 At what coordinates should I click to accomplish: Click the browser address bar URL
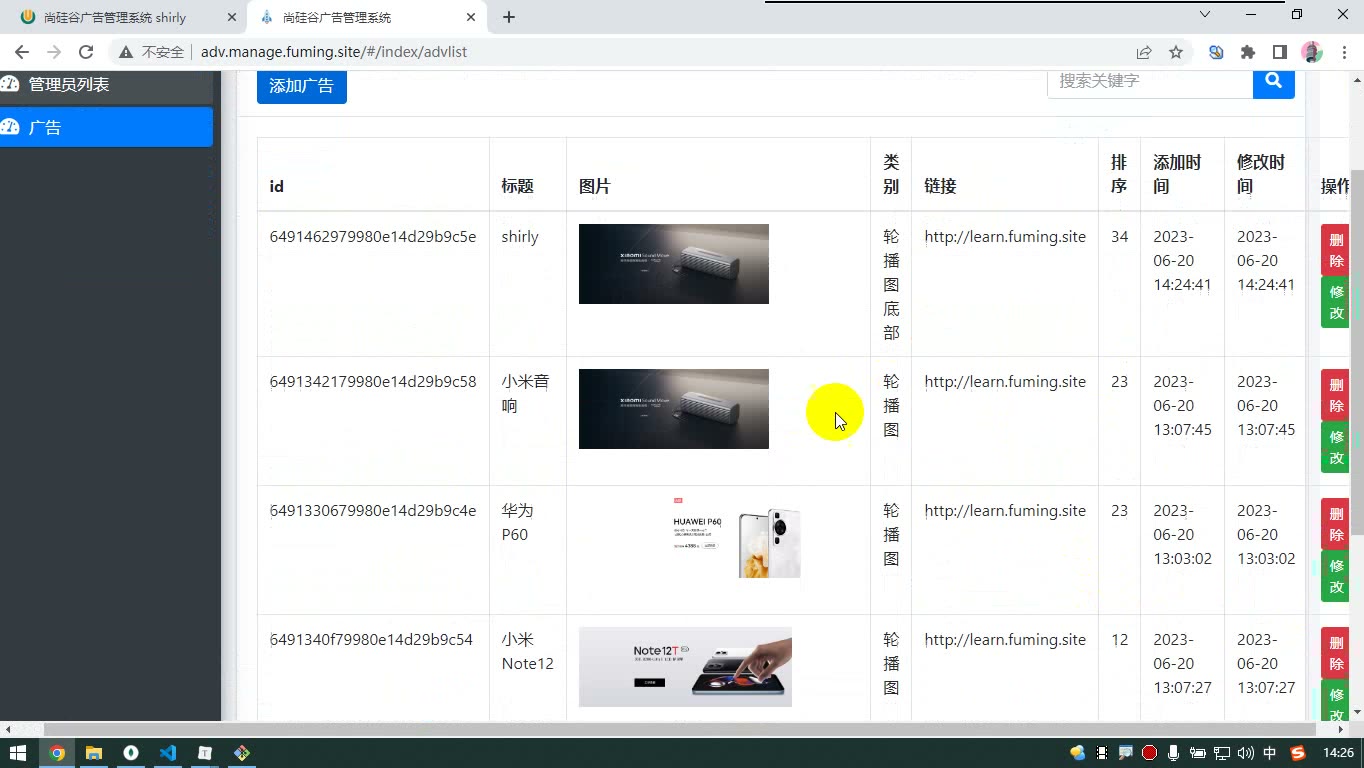tap(334, 52)
